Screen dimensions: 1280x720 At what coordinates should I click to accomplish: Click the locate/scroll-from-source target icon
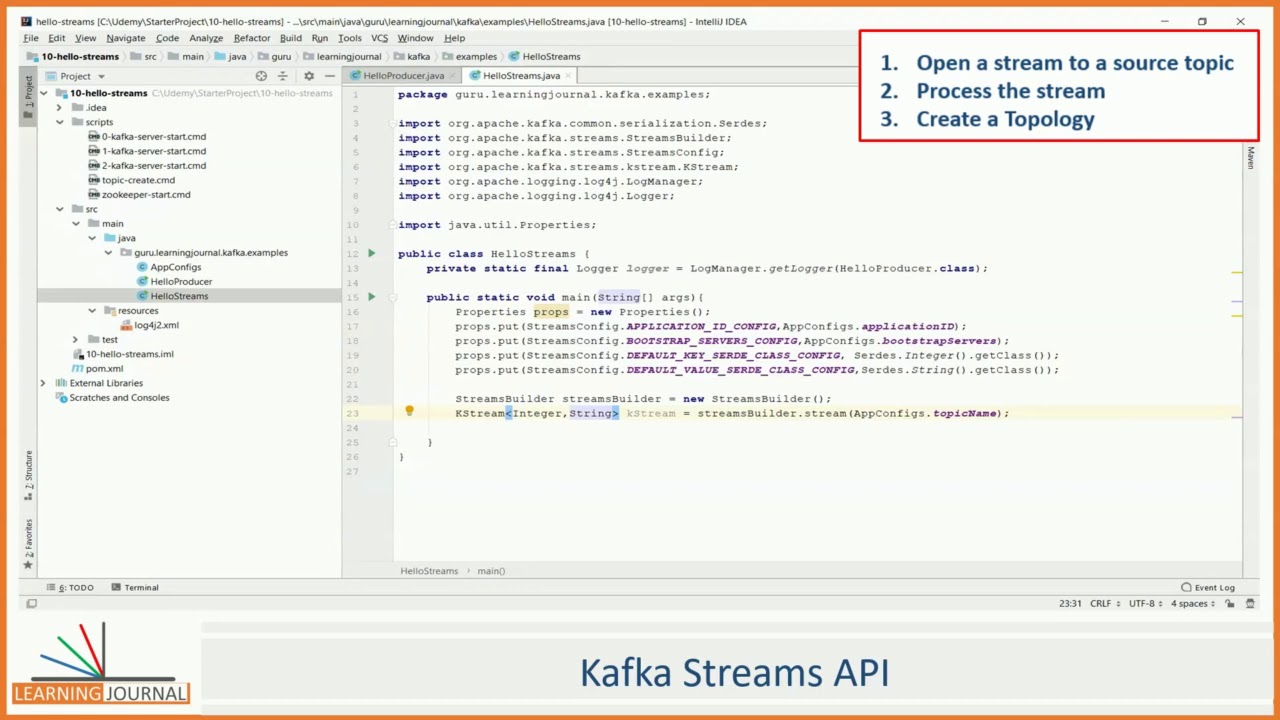261,76
